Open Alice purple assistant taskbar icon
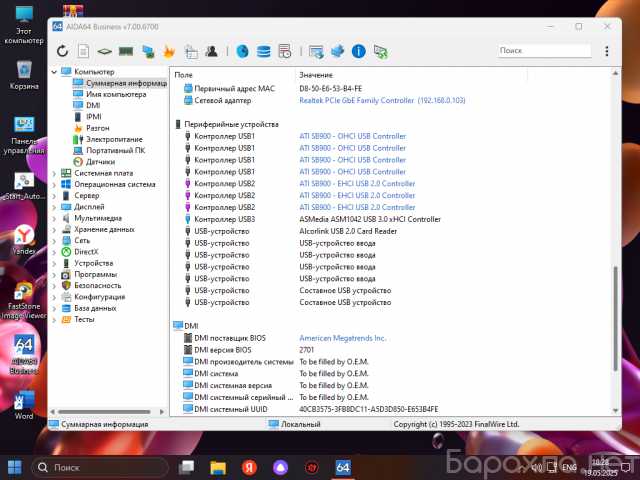The height and width of the screenshot is (480, 640). pos(280,467)
